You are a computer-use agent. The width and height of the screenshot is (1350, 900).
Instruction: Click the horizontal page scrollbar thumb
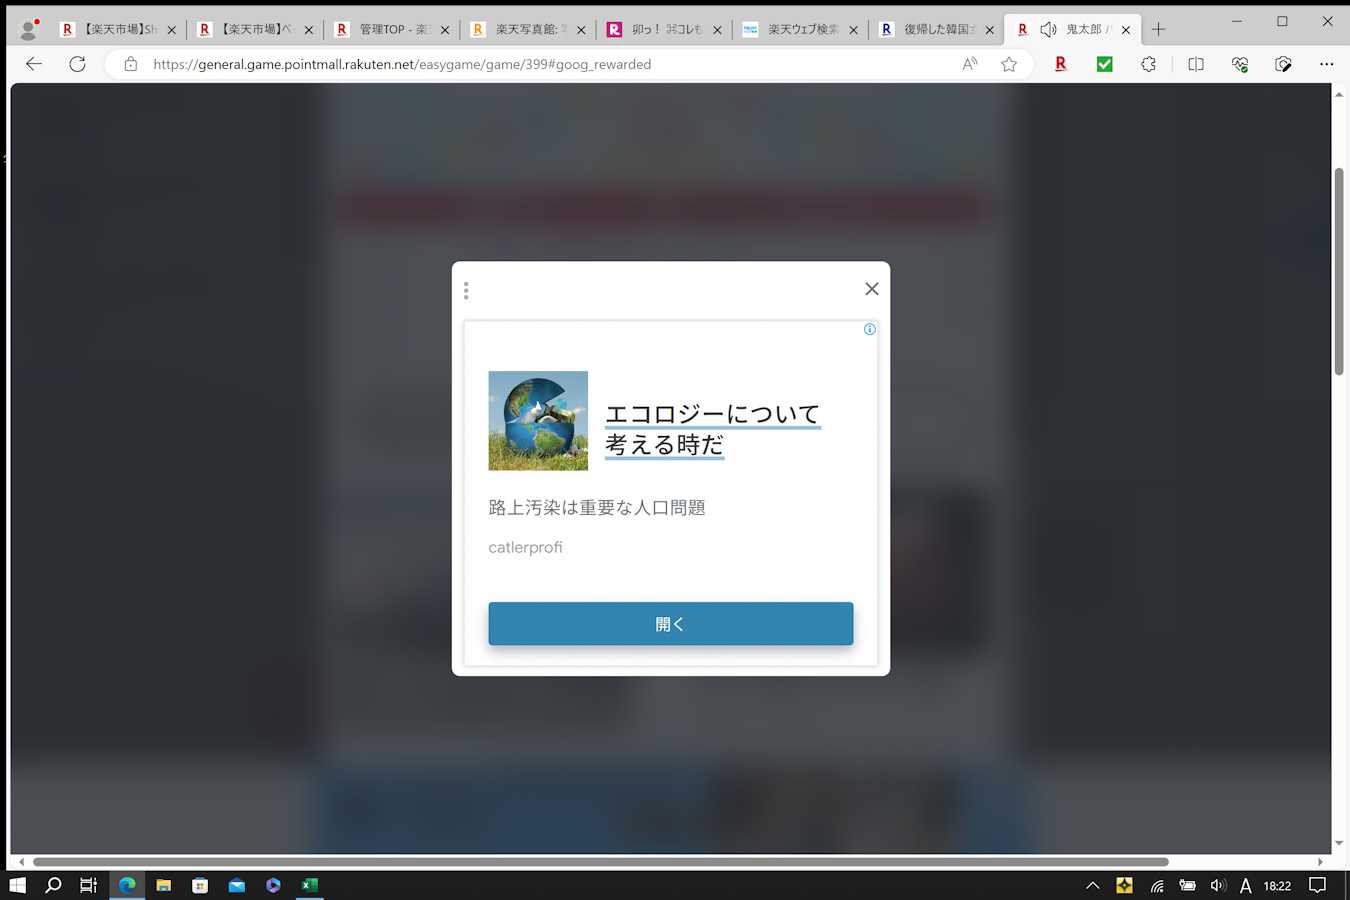click(x=600, y=862)
